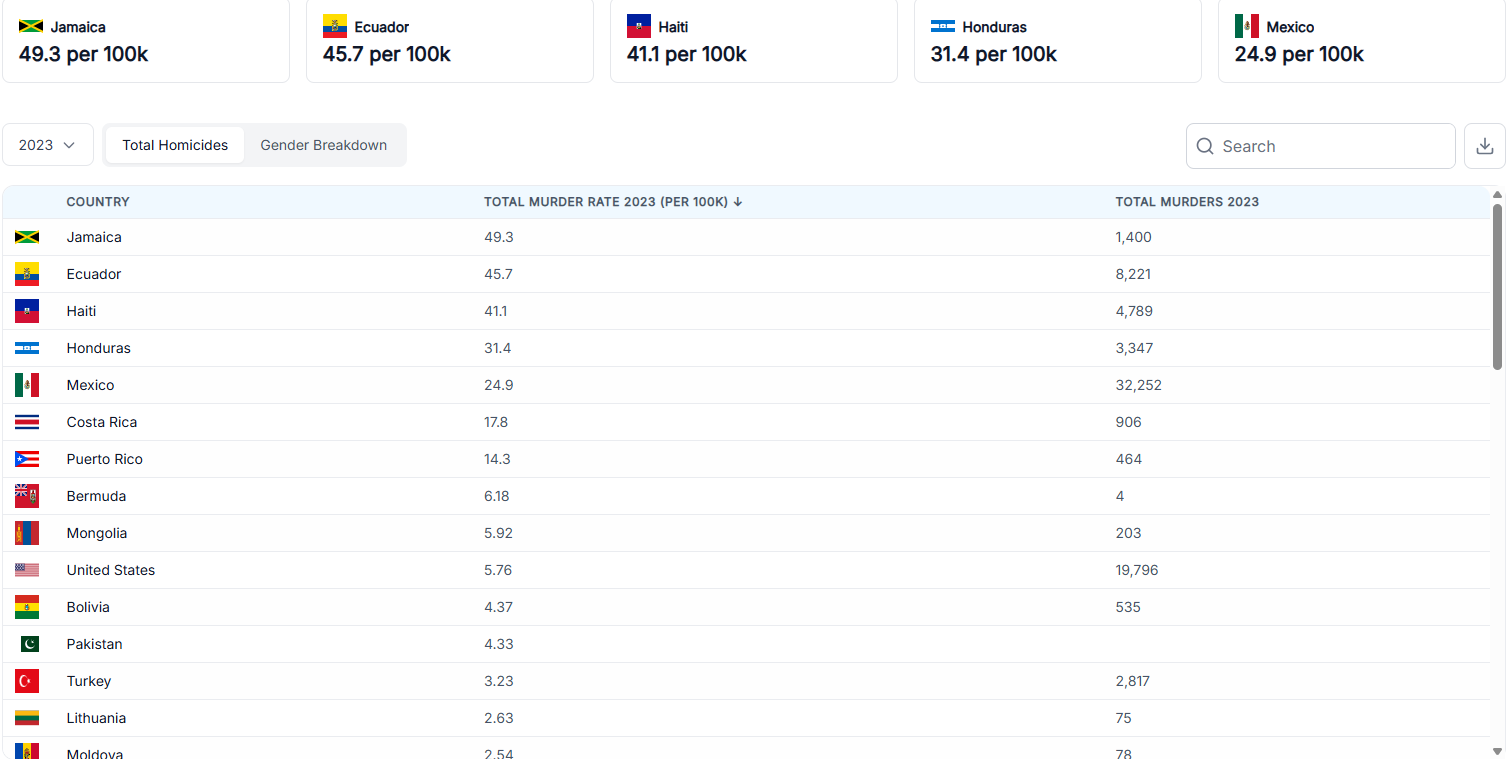Click the table vertical scrollbar thumb
Viewport: 1510px width, 759px height.
tap(1497, 286)
